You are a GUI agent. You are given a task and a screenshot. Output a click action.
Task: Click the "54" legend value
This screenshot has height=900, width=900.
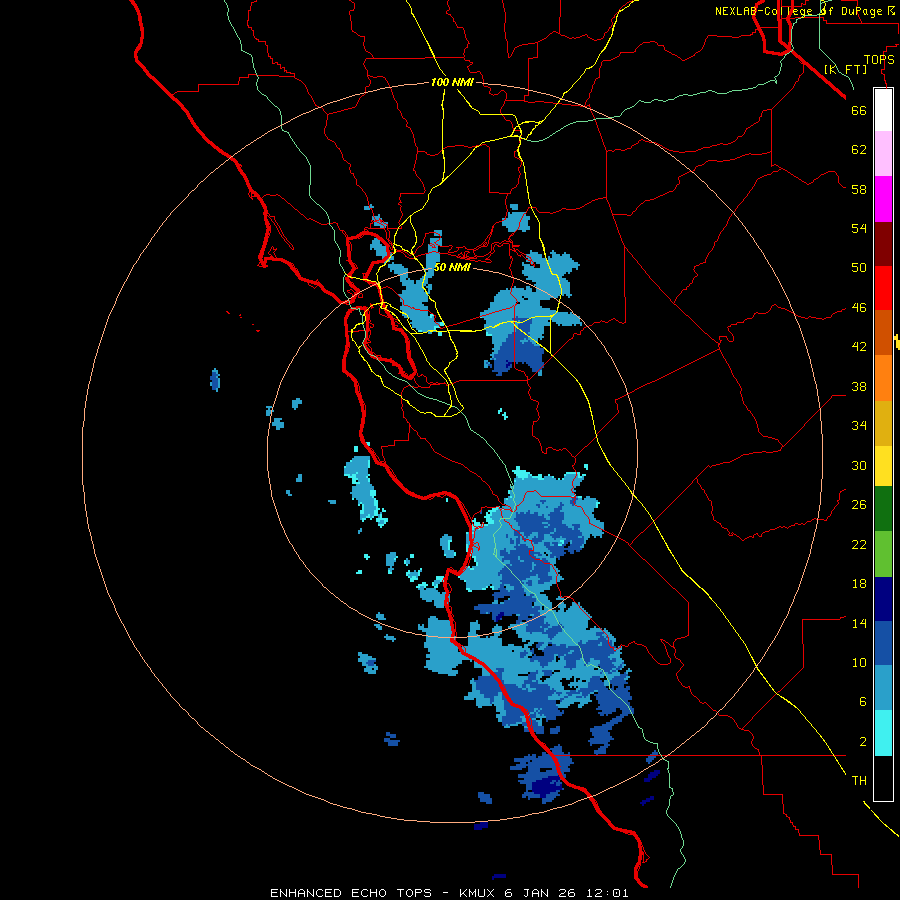[x=859, y=228]
